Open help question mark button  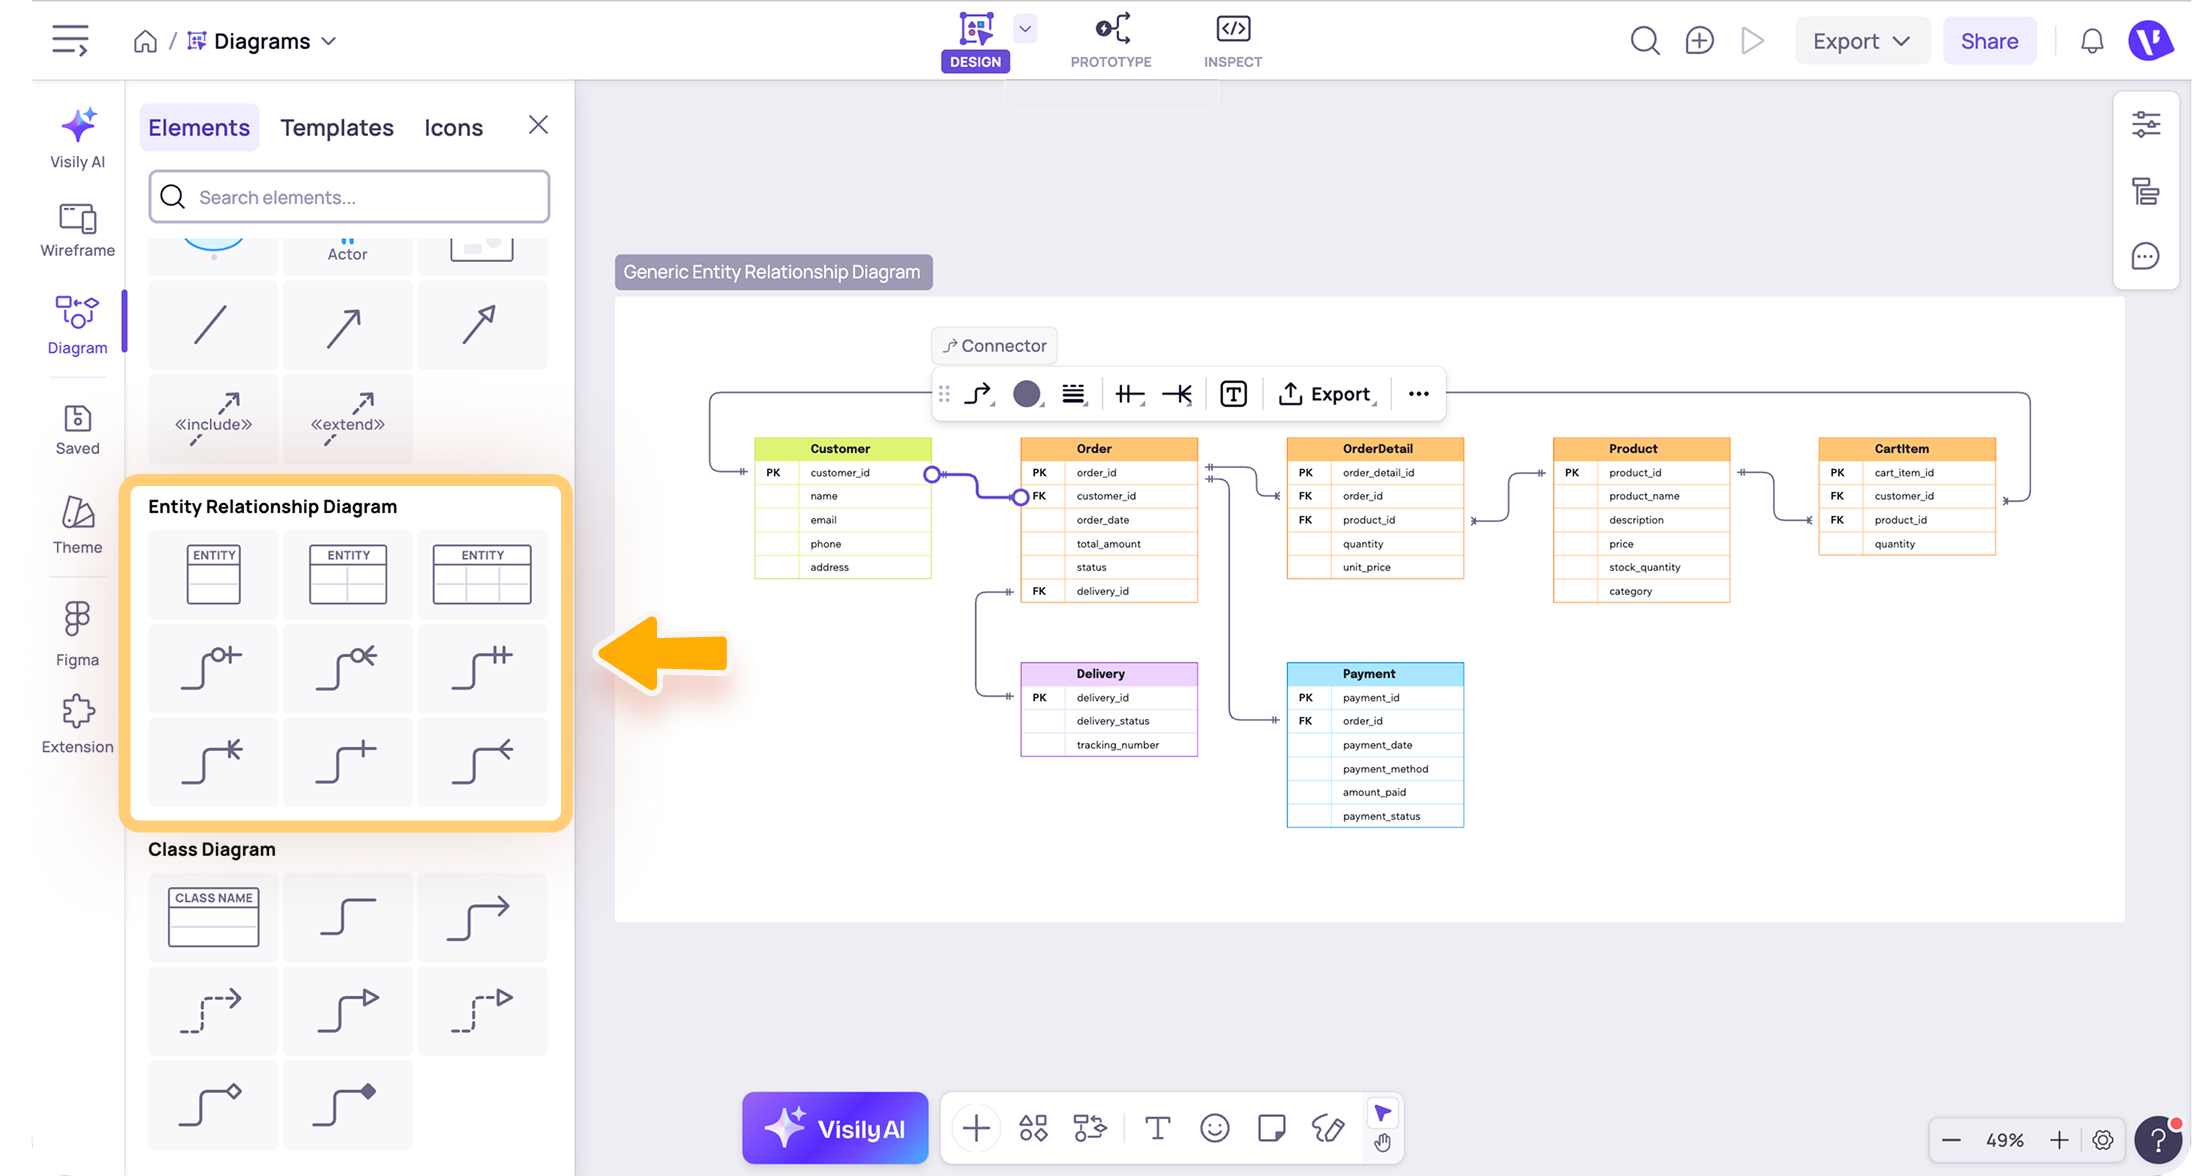2158,1140
